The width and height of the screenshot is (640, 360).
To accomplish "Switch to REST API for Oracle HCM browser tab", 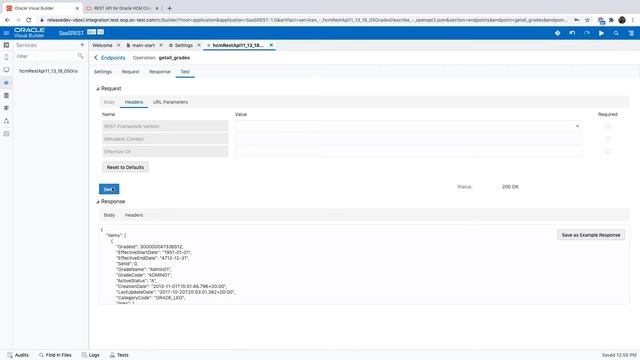I will (x=122, y=8).
